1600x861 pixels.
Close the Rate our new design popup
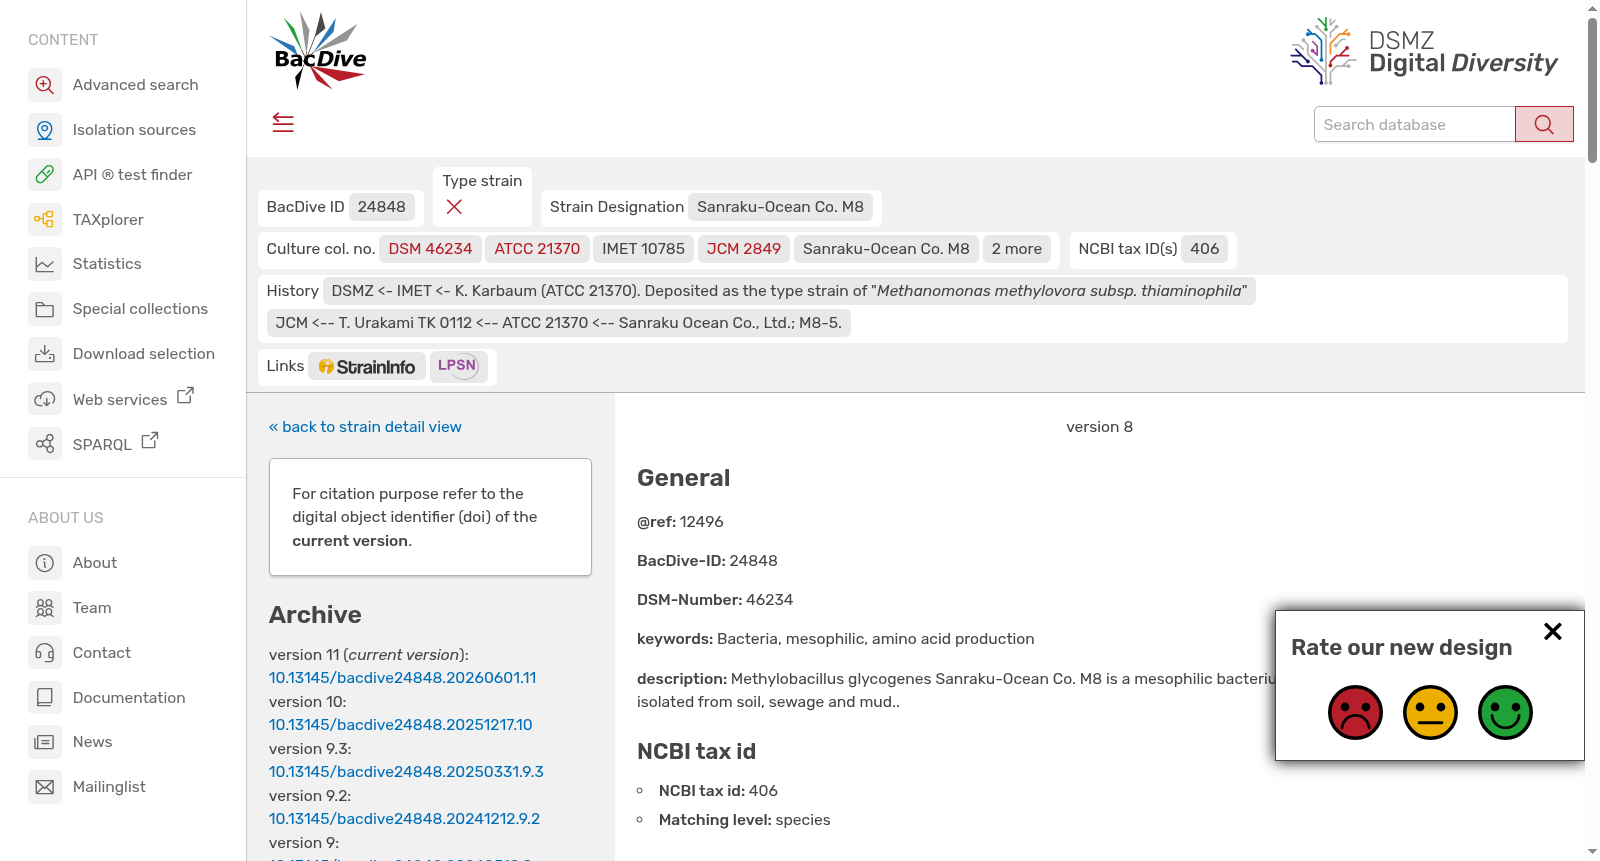tap(1552, 631)
